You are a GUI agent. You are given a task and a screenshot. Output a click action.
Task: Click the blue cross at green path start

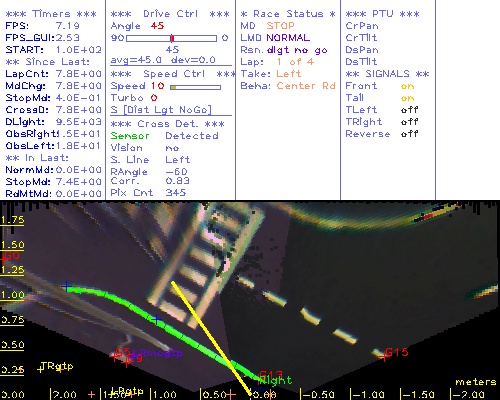(66, 286)
